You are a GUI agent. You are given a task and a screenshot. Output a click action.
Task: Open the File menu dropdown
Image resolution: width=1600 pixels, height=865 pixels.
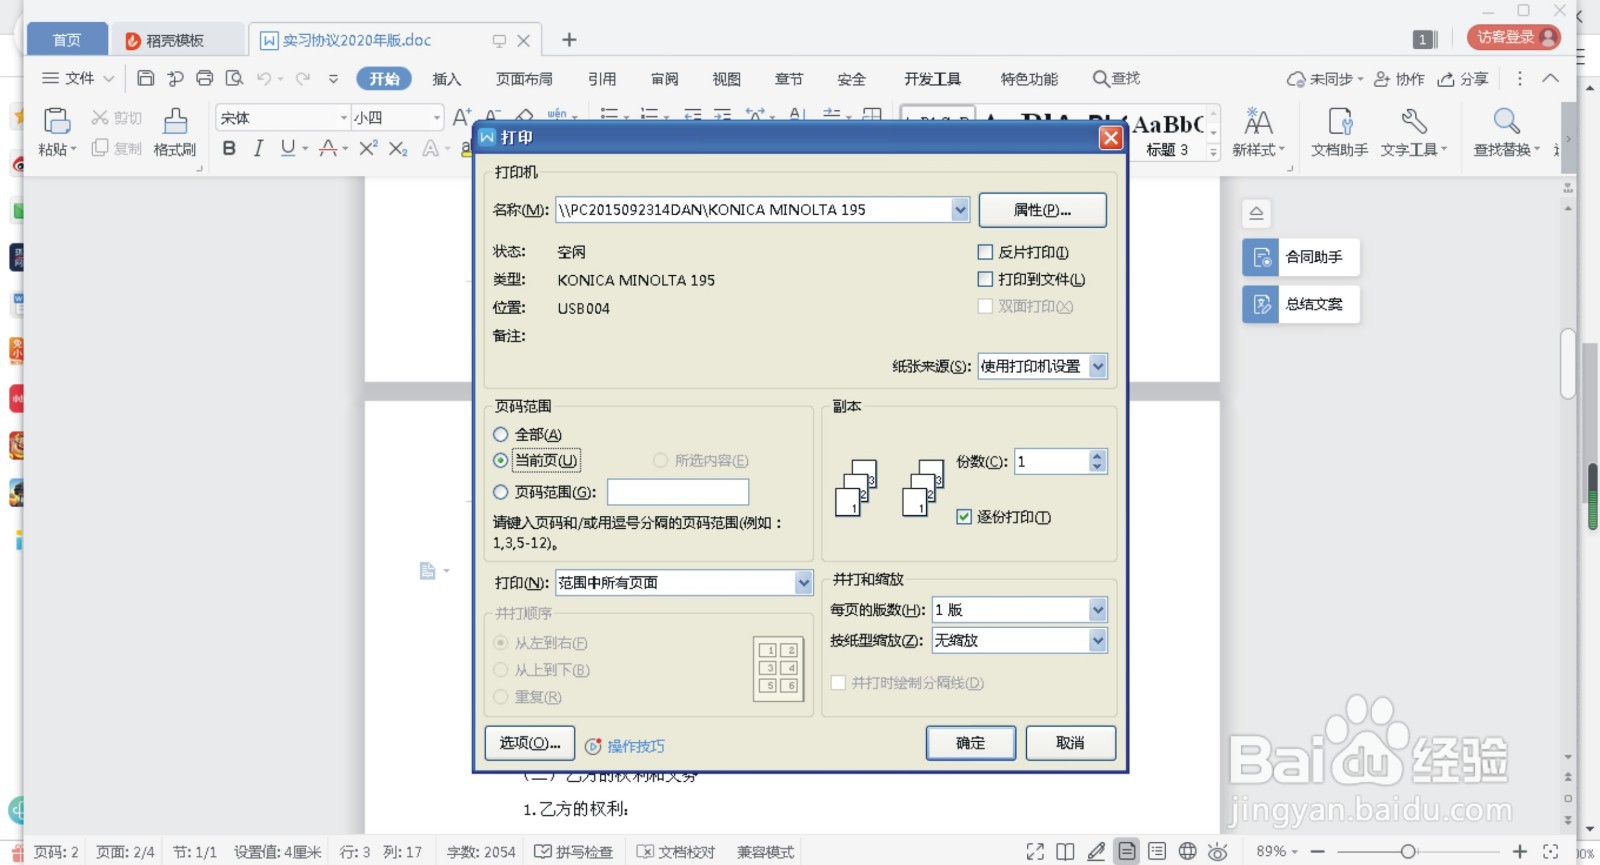(78, 78)
